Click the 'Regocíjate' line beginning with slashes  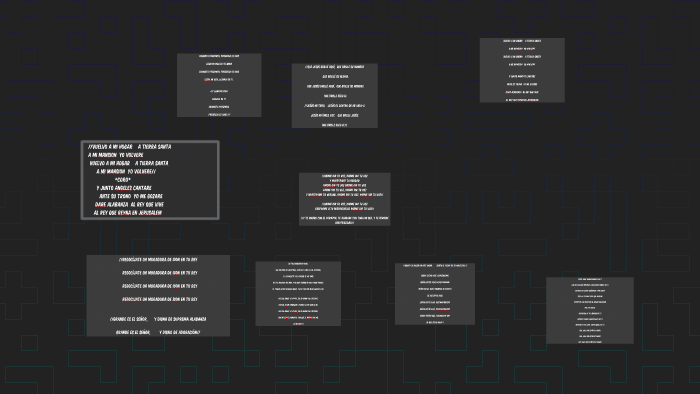point(158,260)
